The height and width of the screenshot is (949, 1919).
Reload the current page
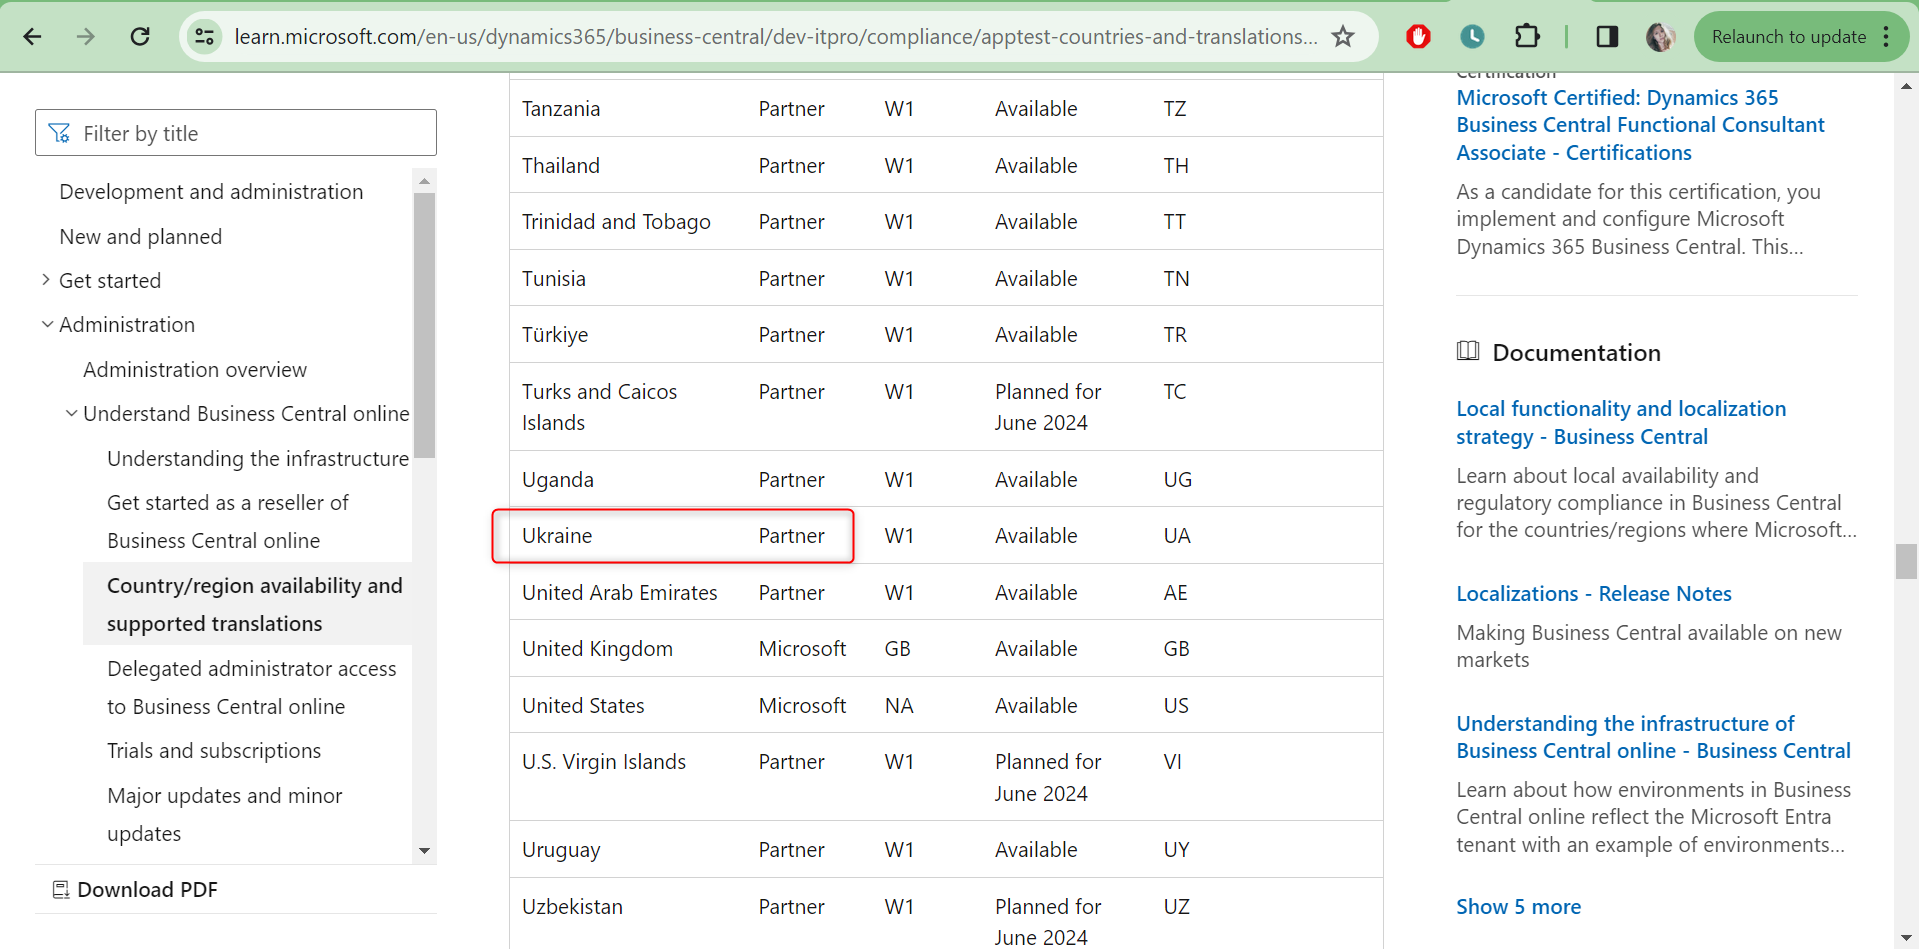[140, 37]
